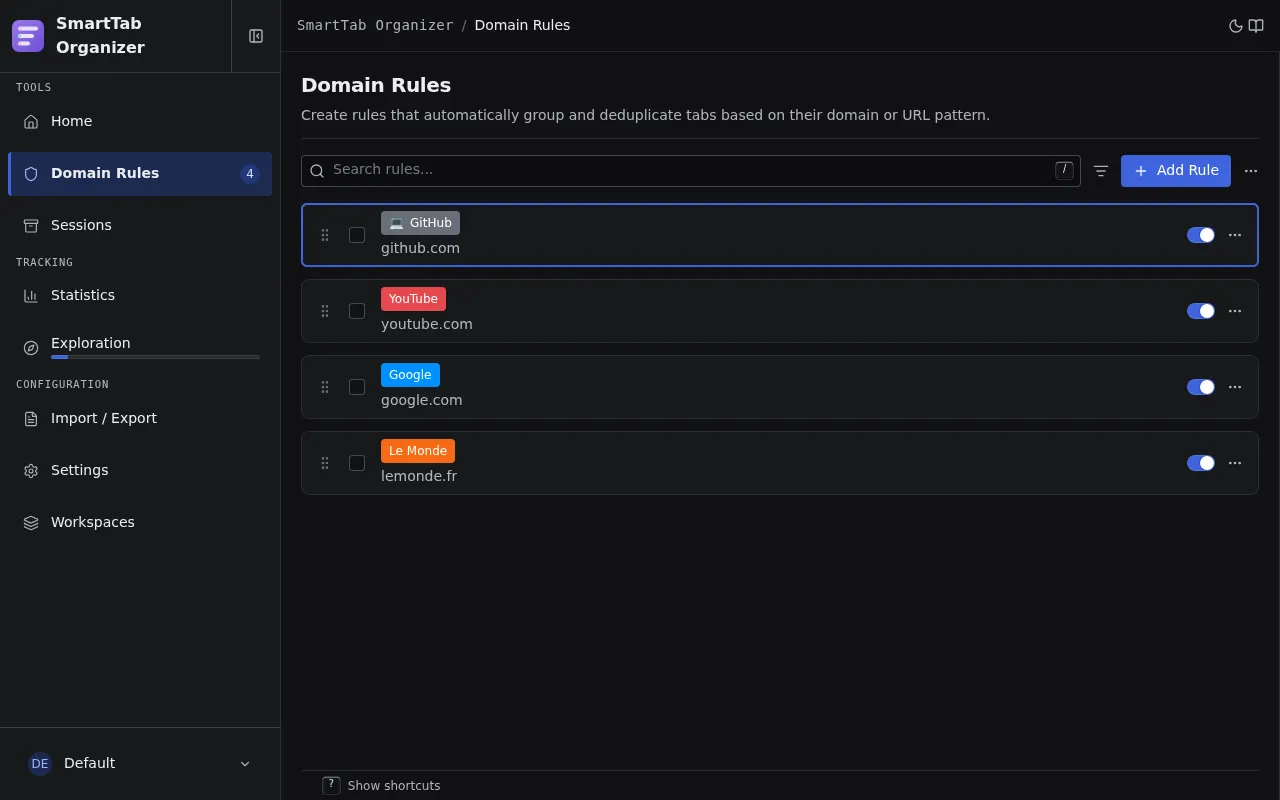Click the question mark shortcut key icon
The width and height of the screenshot is (1280, 800).
(331, 785)
